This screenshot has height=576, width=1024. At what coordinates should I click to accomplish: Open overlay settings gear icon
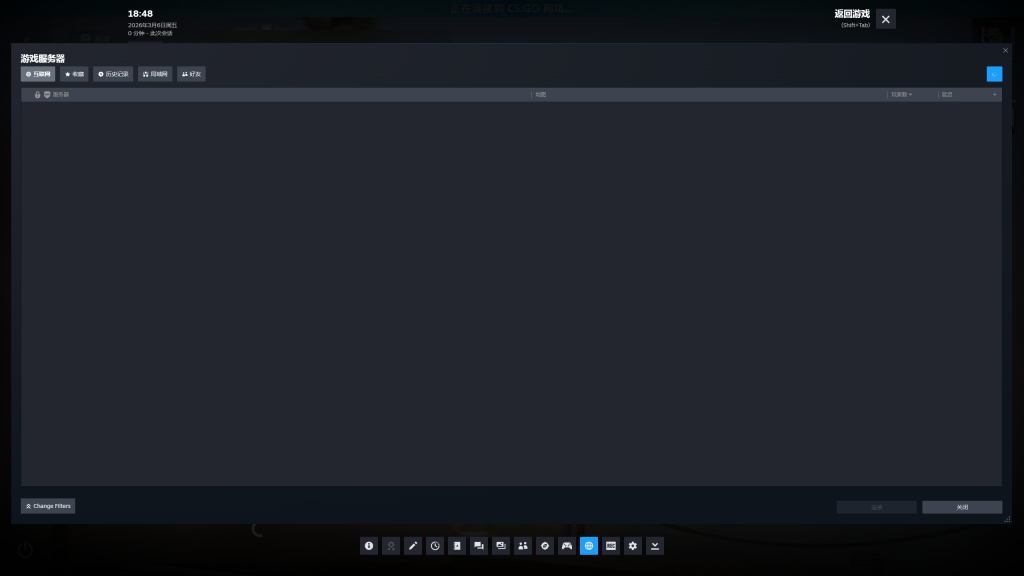pyautogui.click(x=633, y=546)
